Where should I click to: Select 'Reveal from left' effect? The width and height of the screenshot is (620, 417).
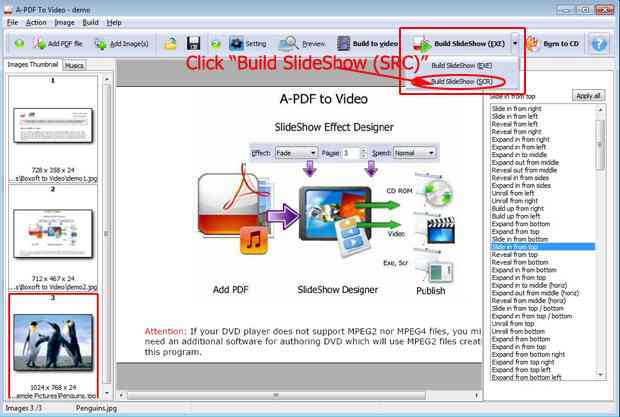[514, 124]
